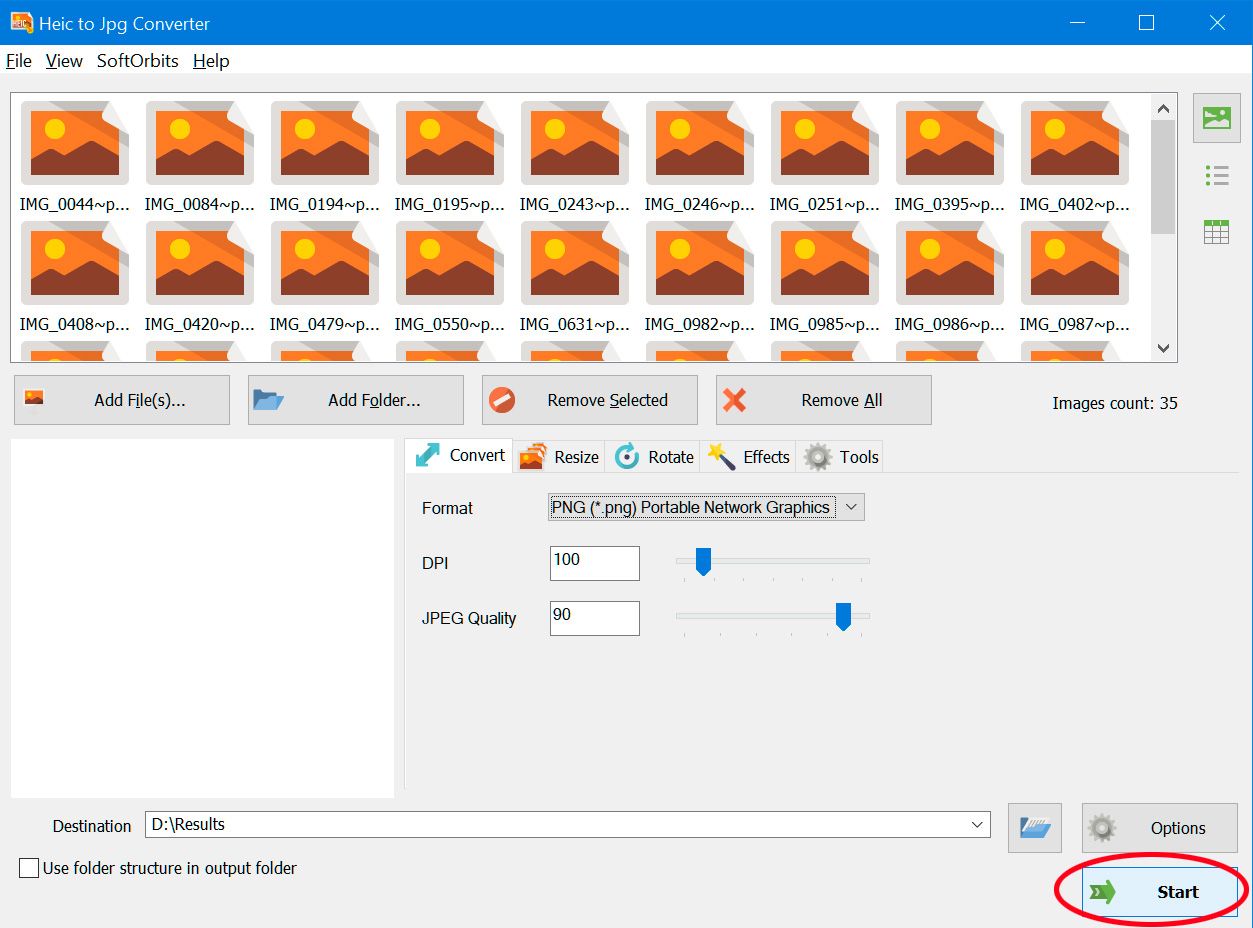Click the browse destination folder icon
The image size is (1253, 928).
pyautogui.click(x=1034, y=828)
